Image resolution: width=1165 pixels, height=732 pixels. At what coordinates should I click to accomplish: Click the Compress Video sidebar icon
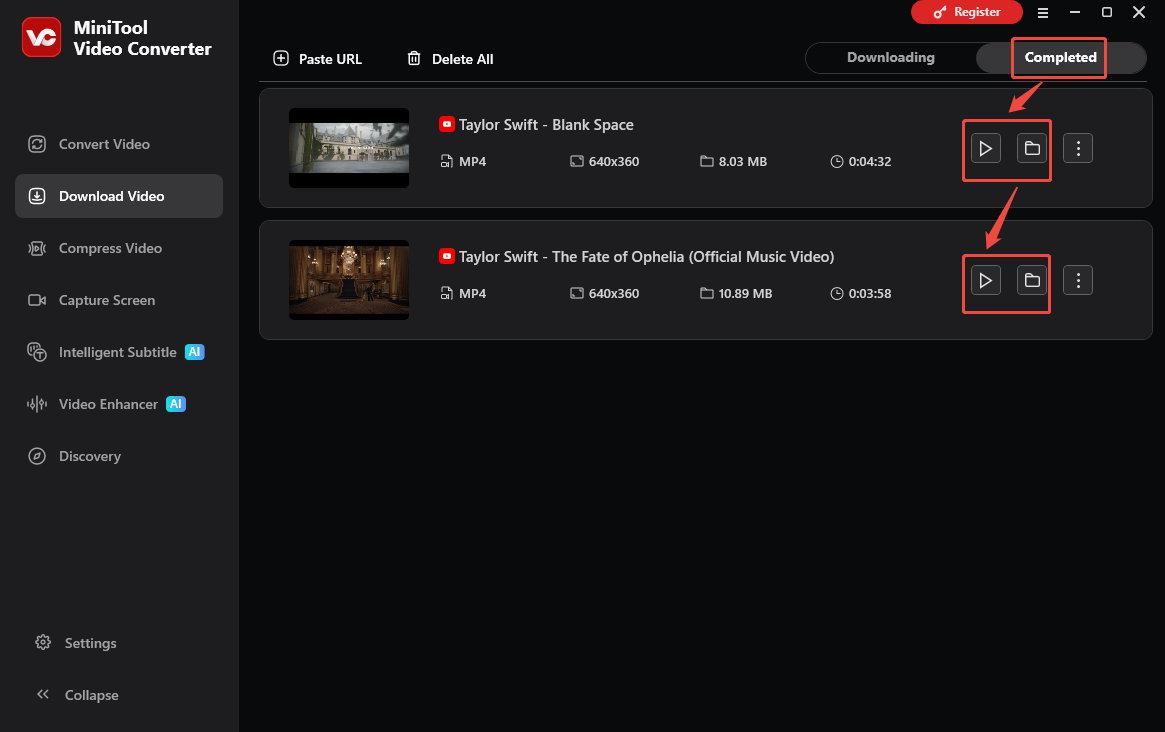[x=37, y=248]
